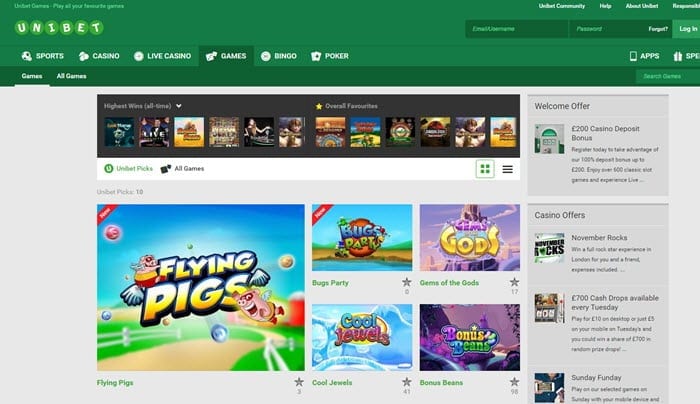The width and height of the screenshot is (700, 404).
Task: Select the Games sub-tab
Action: click(32, 76)
